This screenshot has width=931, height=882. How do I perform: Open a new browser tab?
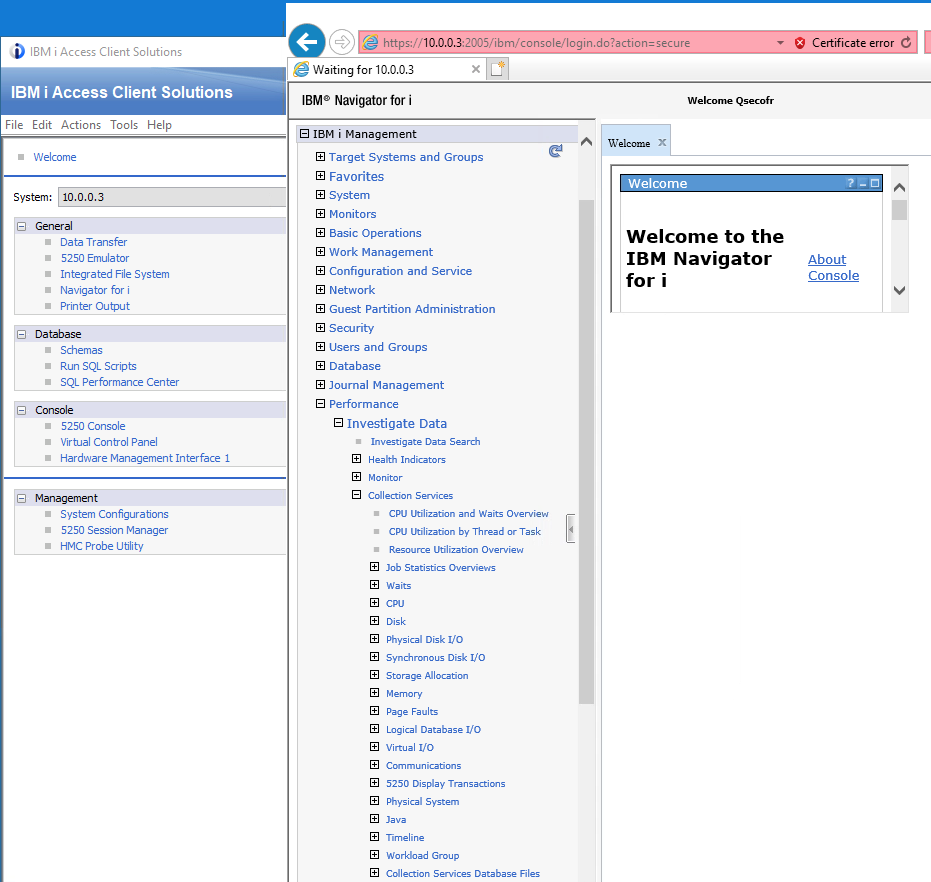pyautogui.click(x=498, y=69)
